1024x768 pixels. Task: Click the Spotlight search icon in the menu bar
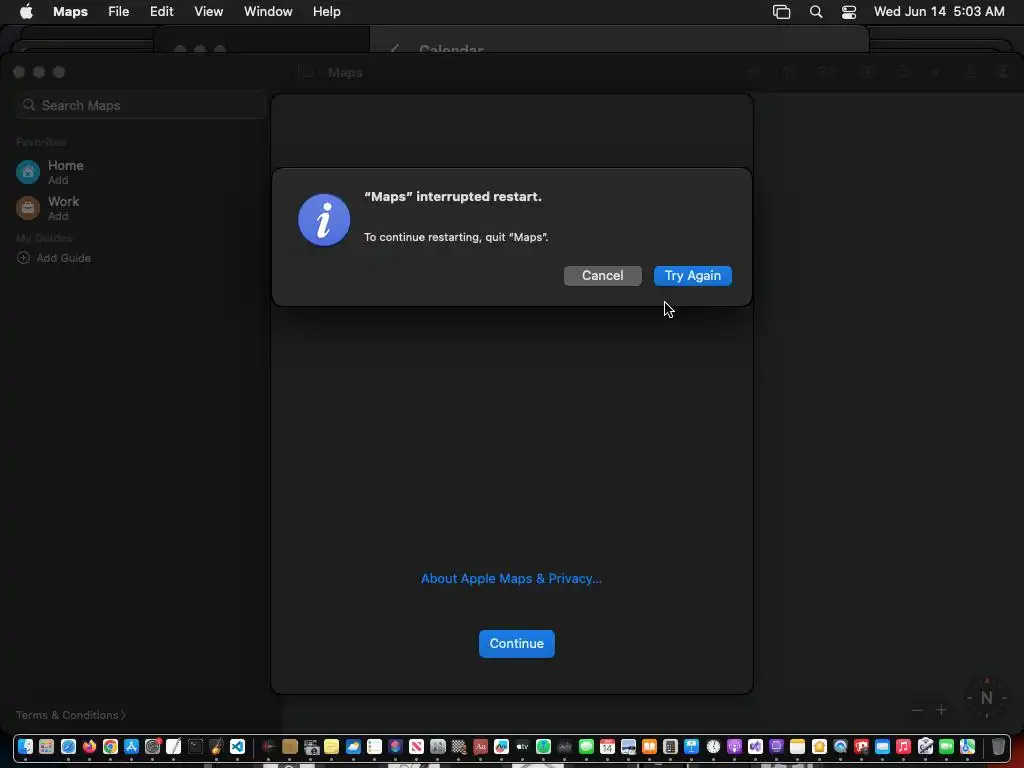pyautogui.click(x=816, y=12)
